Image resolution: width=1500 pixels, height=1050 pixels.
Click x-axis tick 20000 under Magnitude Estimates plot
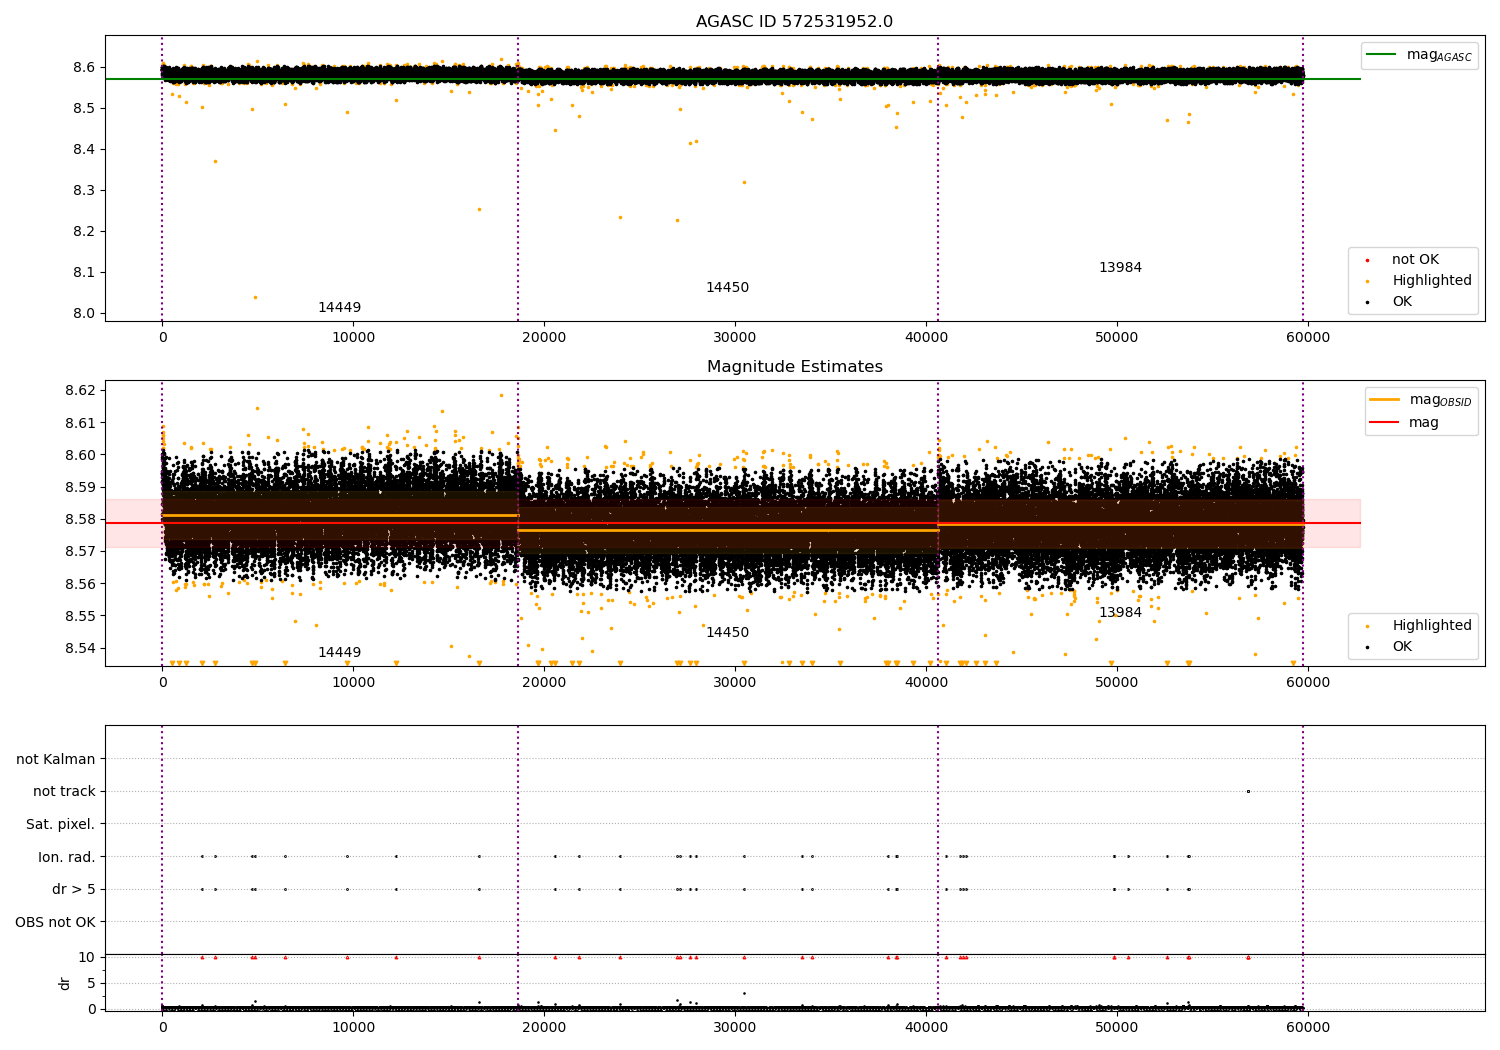point(544,683)
